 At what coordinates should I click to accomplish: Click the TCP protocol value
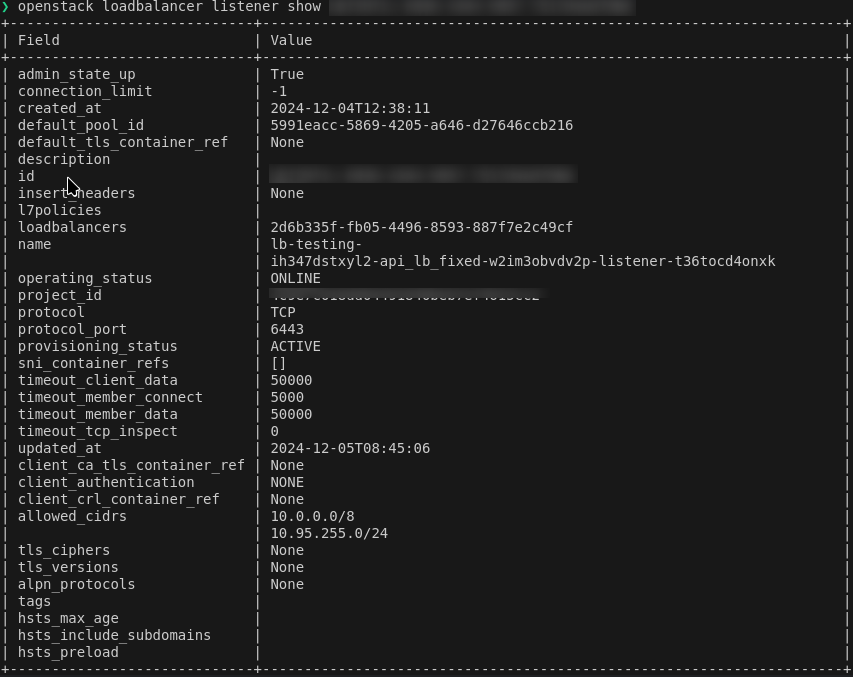click(x=283, y=312)
